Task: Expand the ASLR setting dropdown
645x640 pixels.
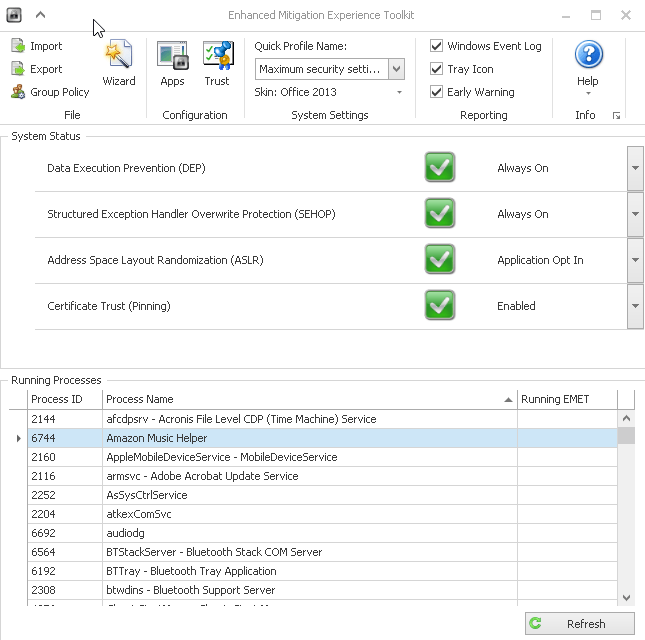Action: 635,260
